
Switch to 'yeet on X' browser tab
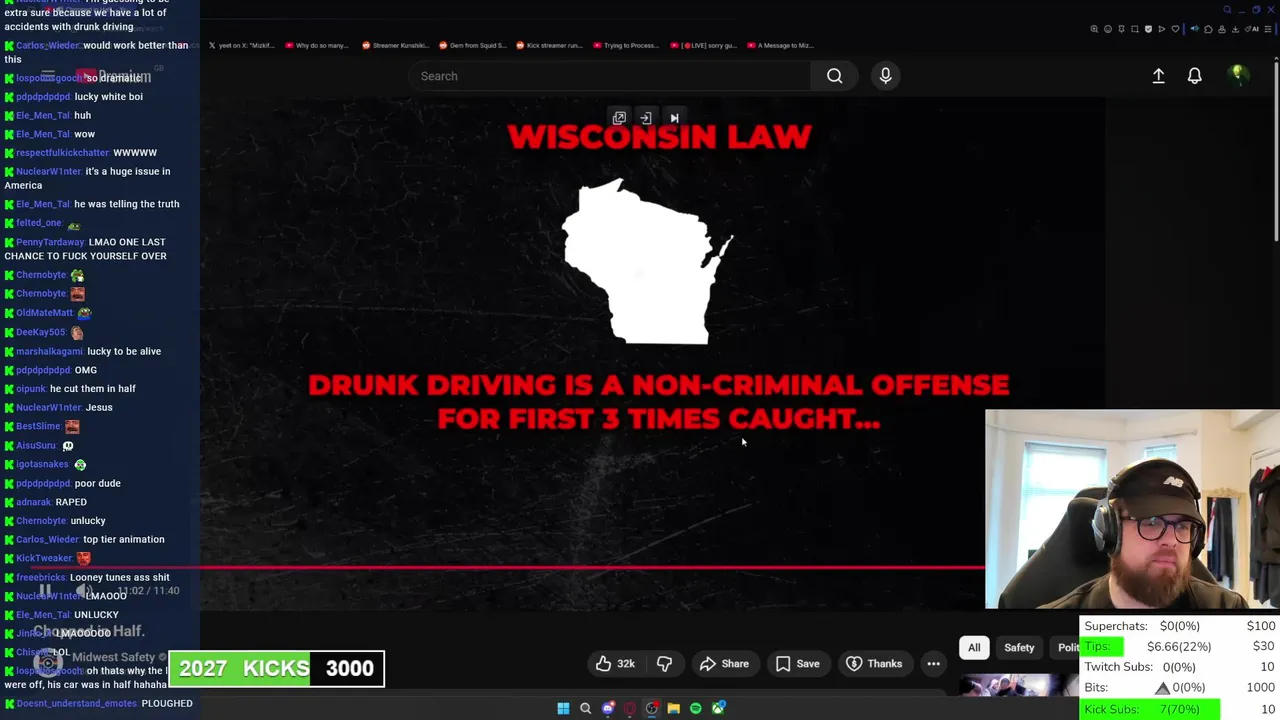click(241, 45)
